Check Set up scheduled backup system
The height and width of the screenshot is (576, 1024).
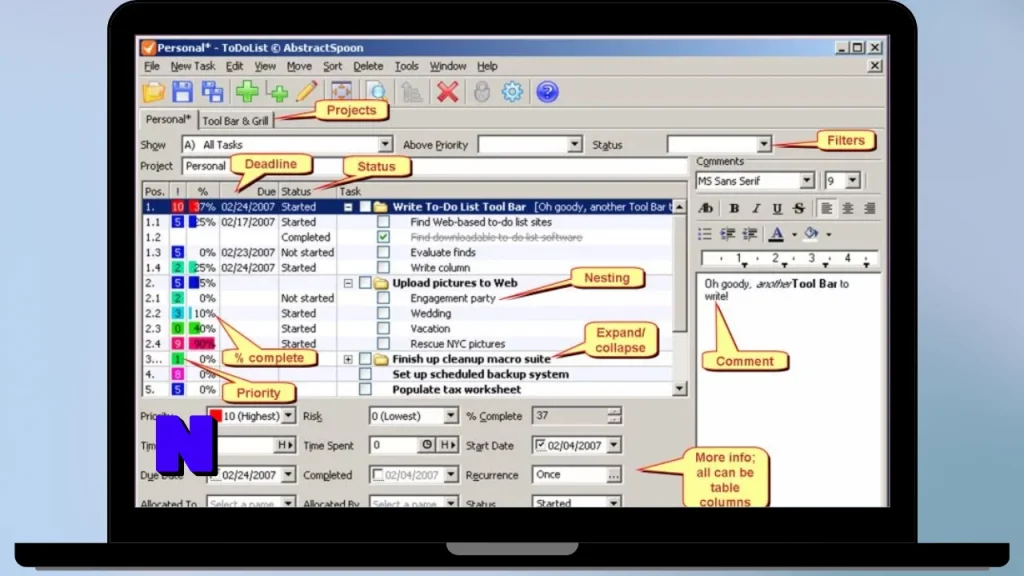365,374
